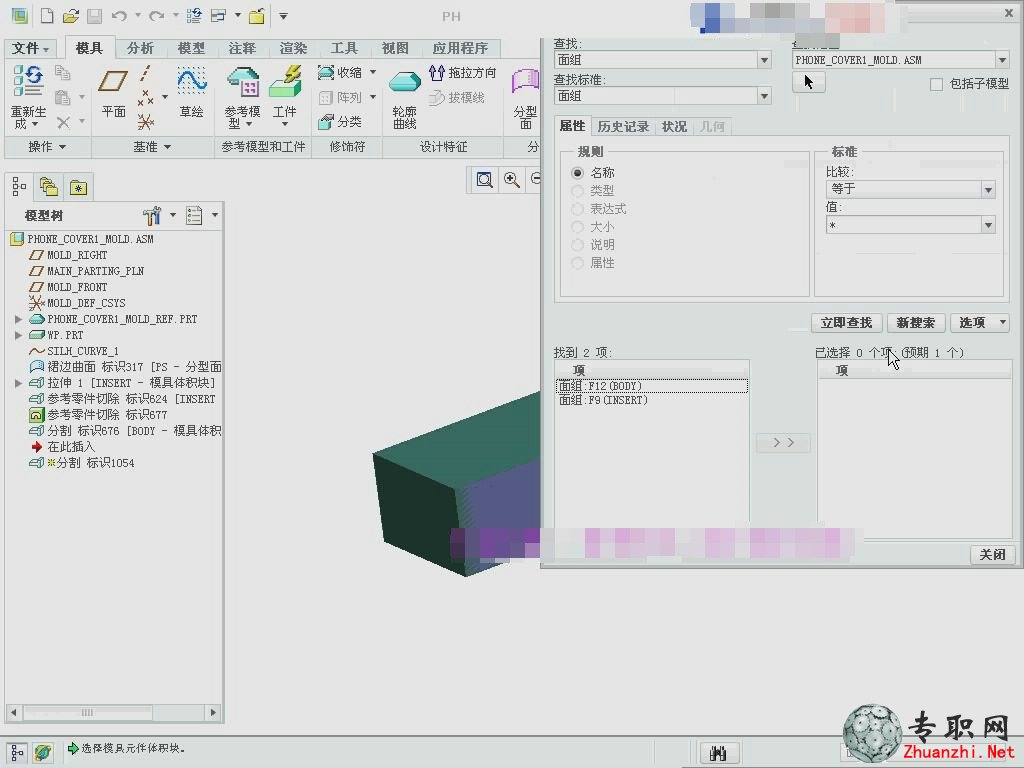This screenshot has width=1024, height=768.
Task: Click the model tree settings hammer icon
Action: click(x=152, y=216)
